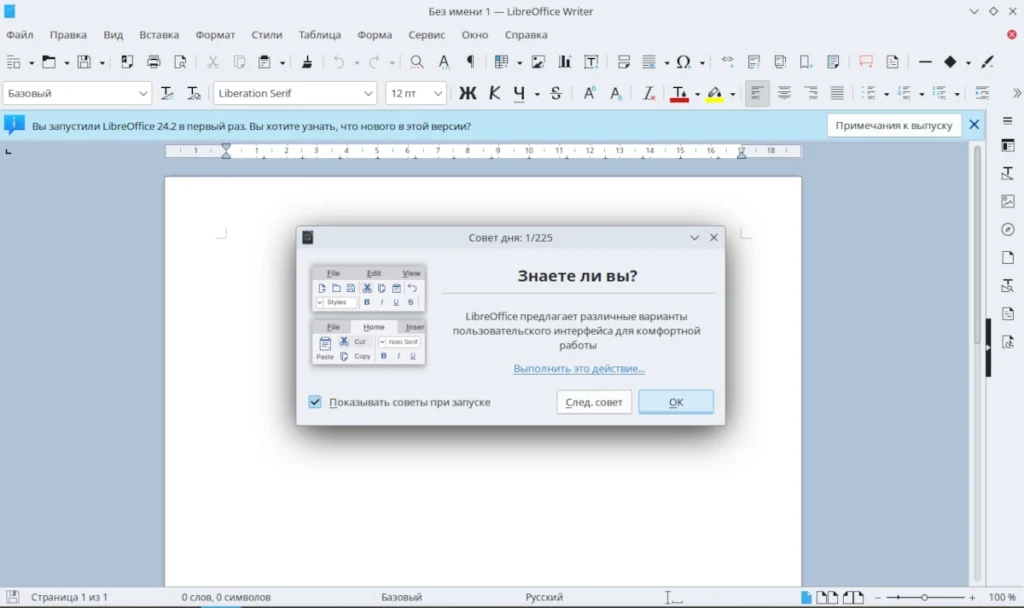Screen dimensions: 1024x608
Task: Open the paragraph style Базовый dropdown
Action: pyautogui.click(x=143, y=93)
